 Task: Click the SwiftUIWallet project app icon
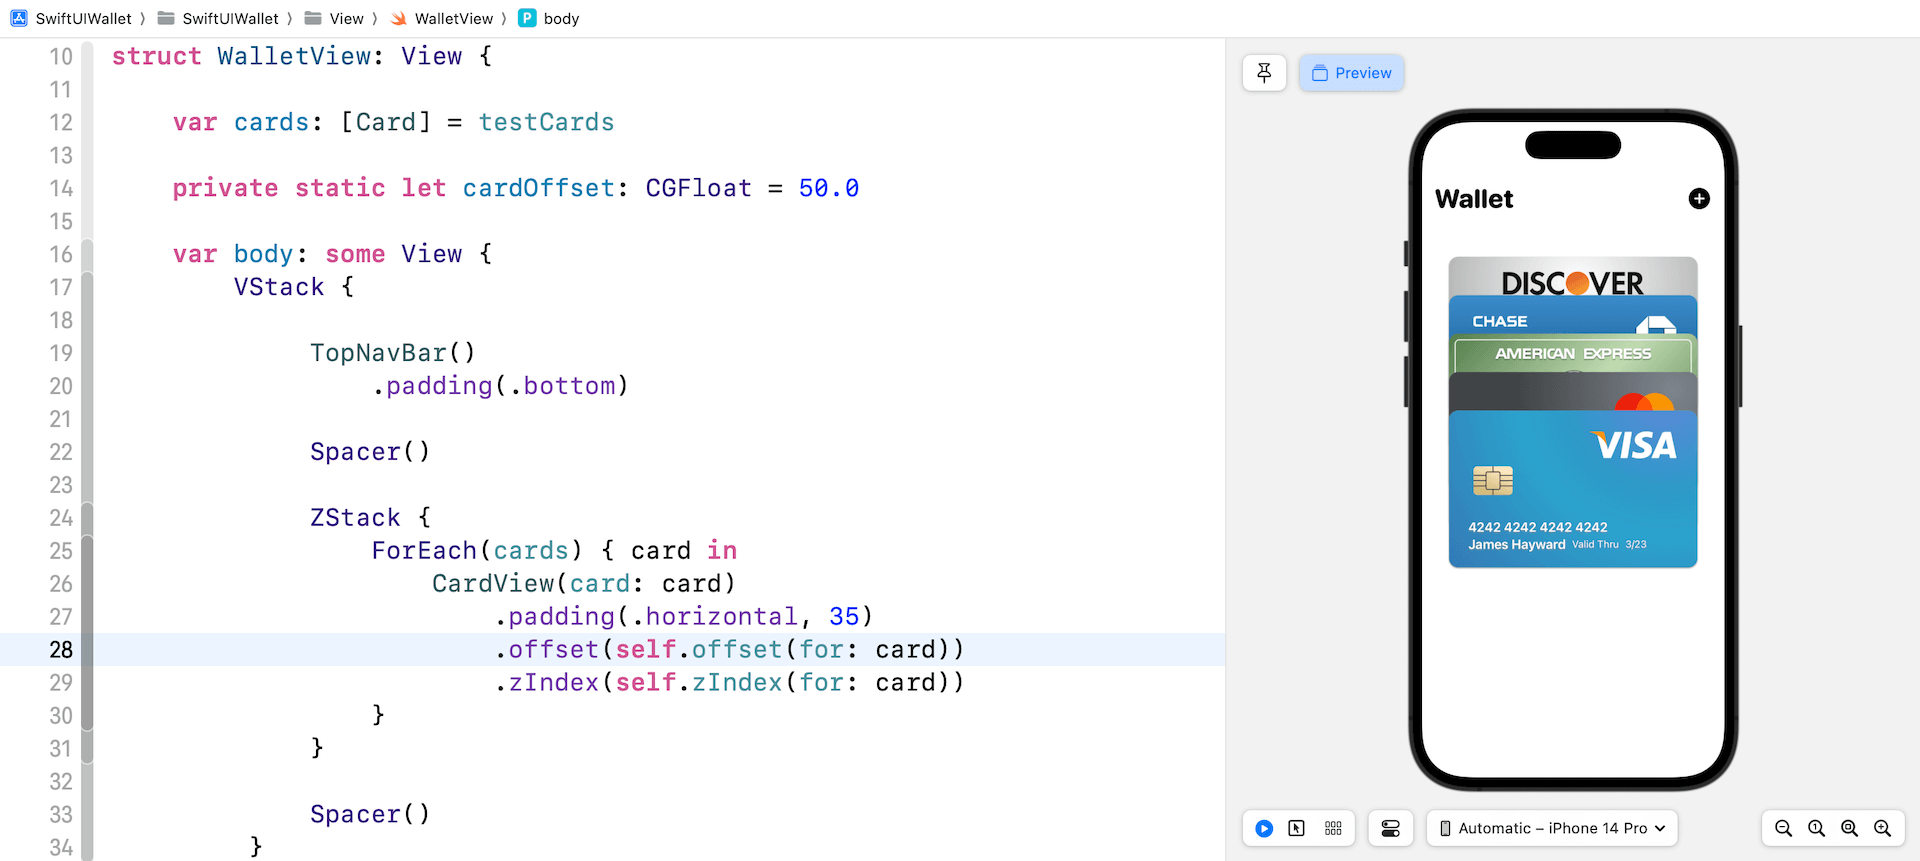pos(19,18)
